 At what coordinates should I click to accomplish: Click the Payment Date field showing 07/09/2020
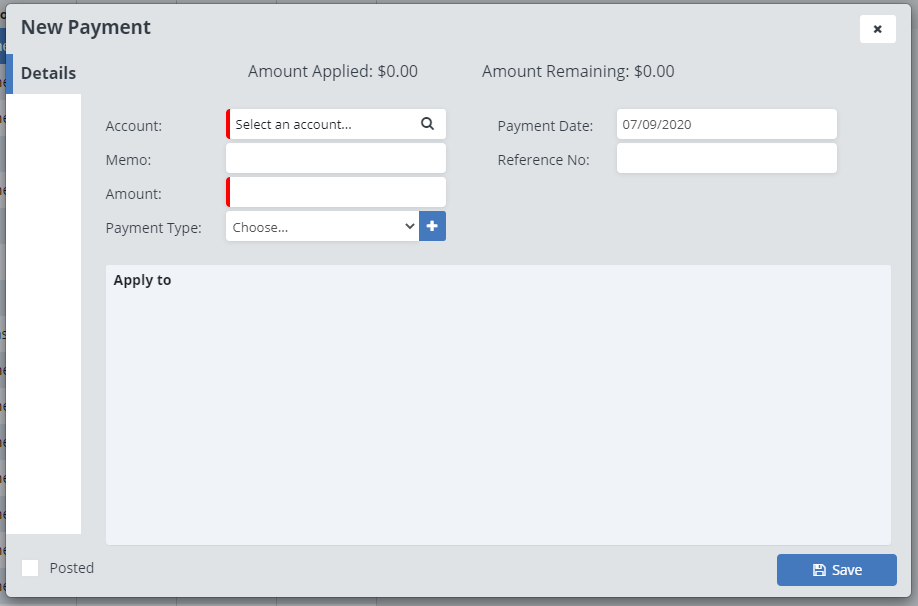tap(727, 123)
